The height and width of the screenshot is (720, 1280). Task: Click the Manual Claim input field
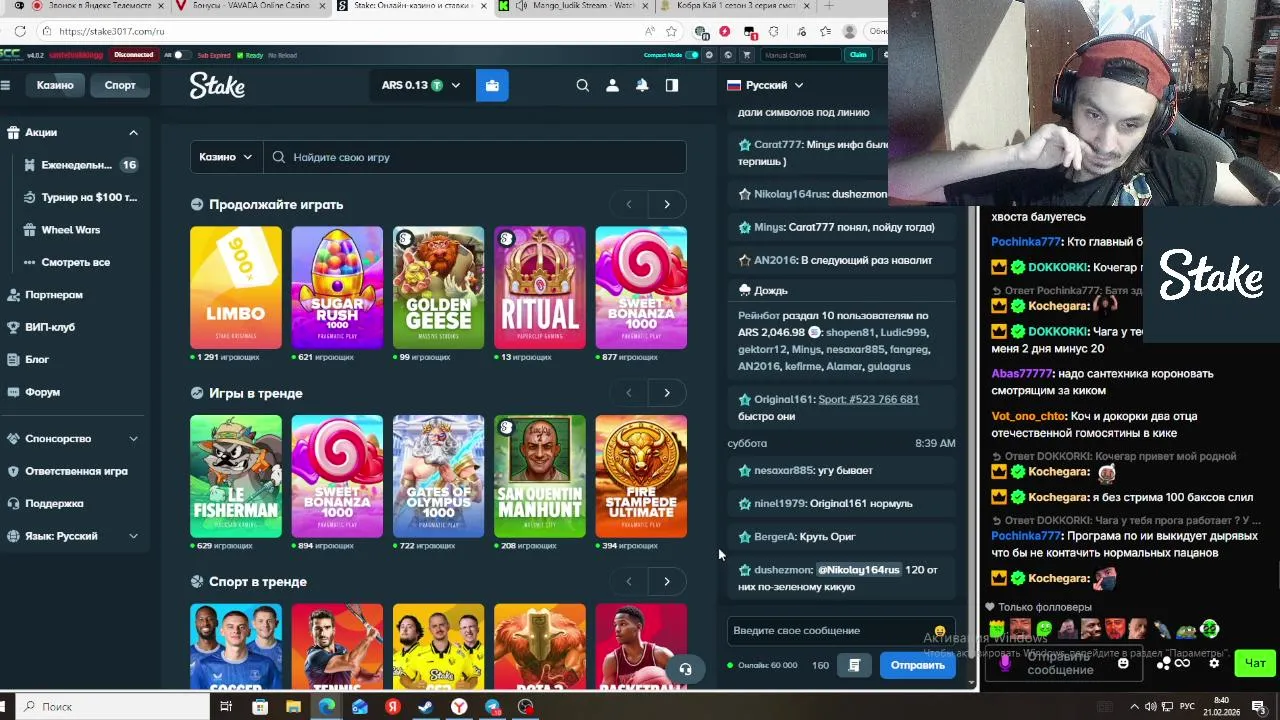tap(800, 55)
